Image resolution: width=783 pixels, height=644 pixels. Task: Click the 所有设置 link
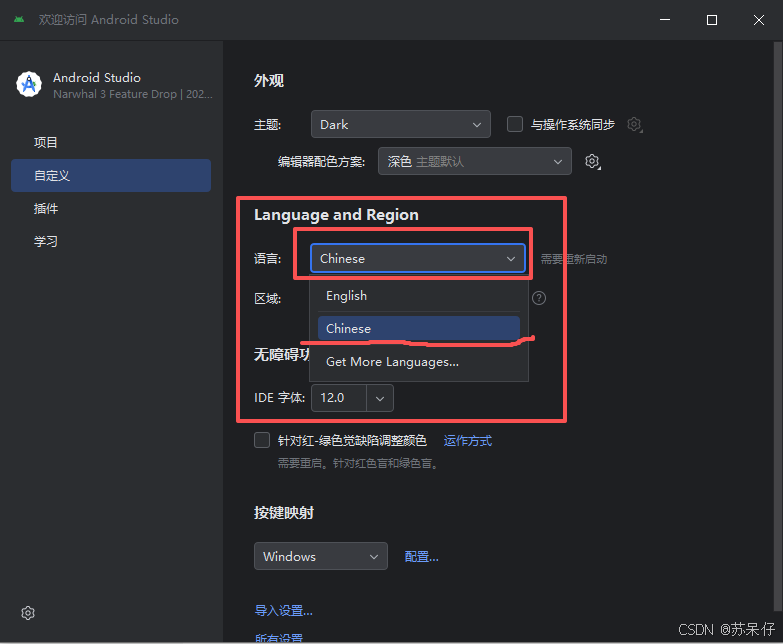(x=279, y=638)
